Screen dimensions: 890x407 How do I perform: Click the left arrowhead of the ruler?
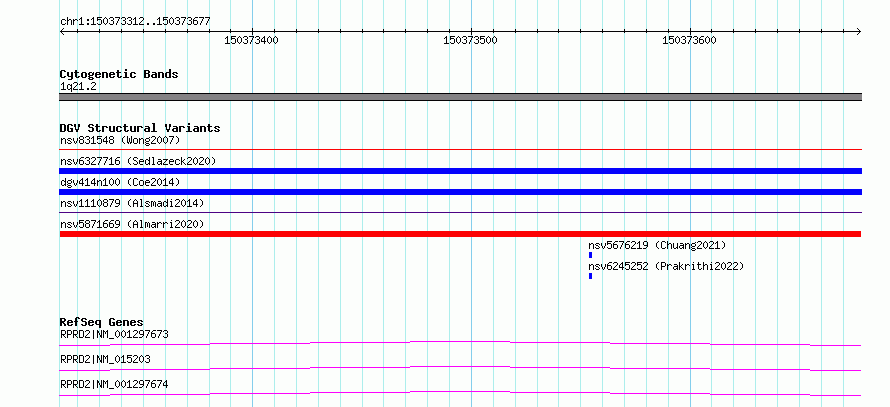point(62,32)
